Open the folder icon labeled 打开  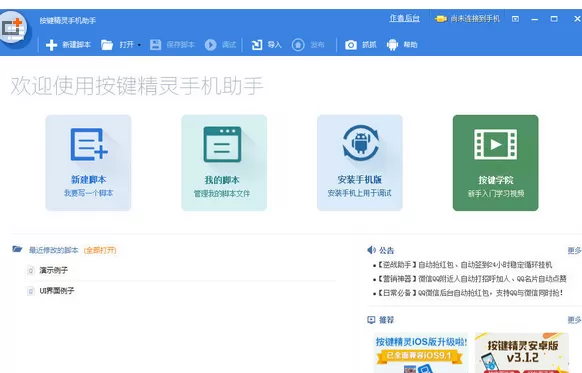(107, 45)
